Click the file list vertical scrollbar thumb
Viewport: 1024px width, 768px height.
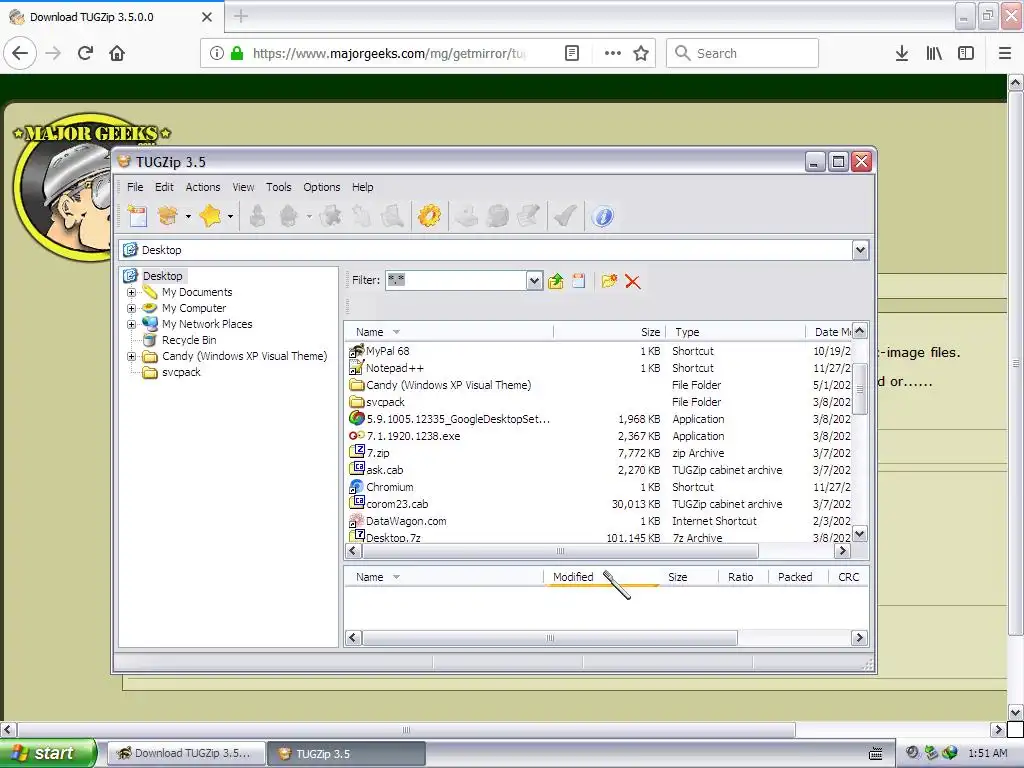click(860, 389)
